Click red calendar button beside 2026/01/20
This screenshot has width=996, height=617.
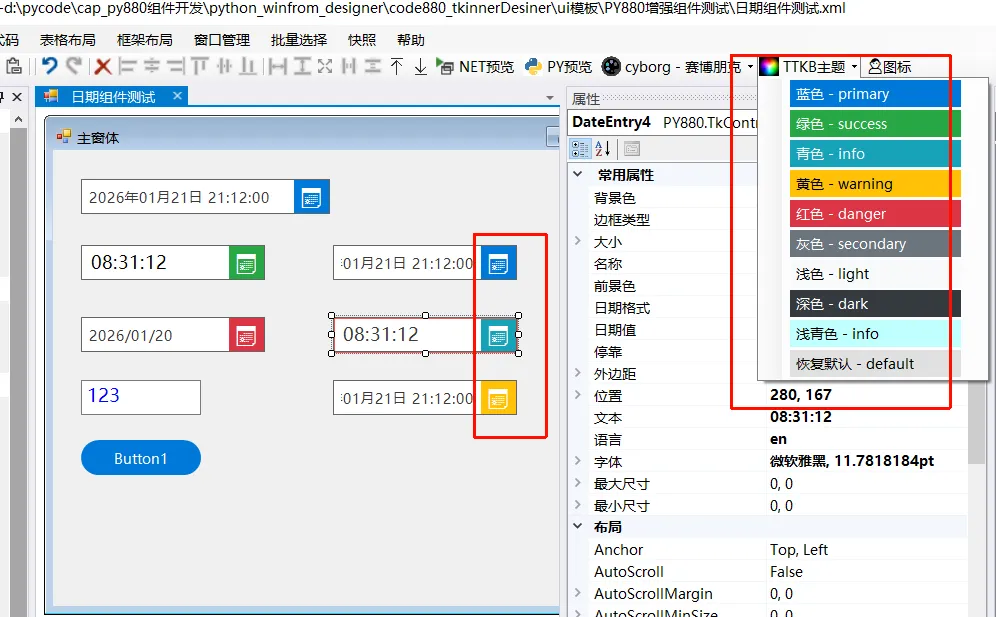point(246,335)
